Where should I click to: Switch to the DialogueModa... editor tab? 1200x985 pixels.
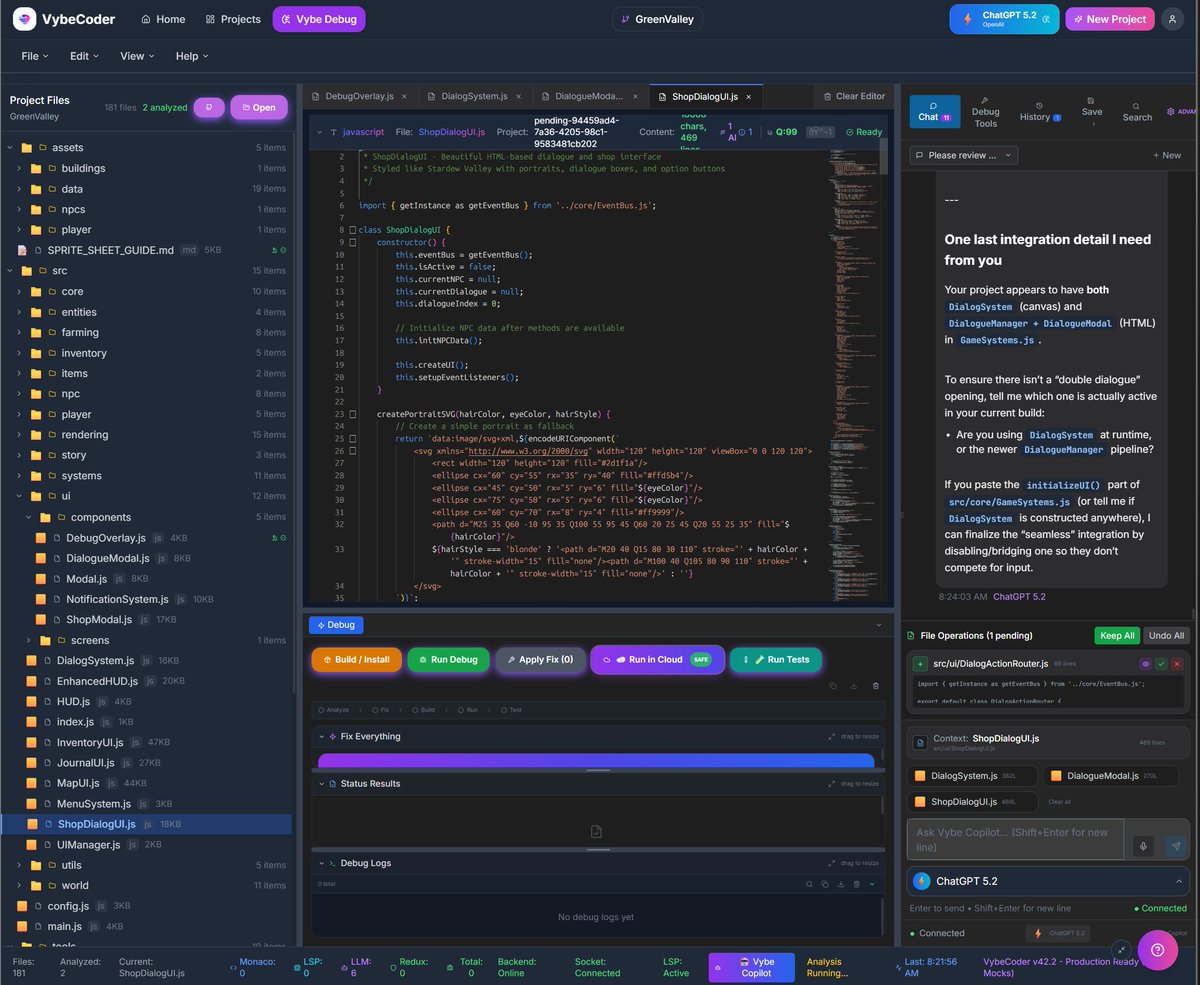589,97
